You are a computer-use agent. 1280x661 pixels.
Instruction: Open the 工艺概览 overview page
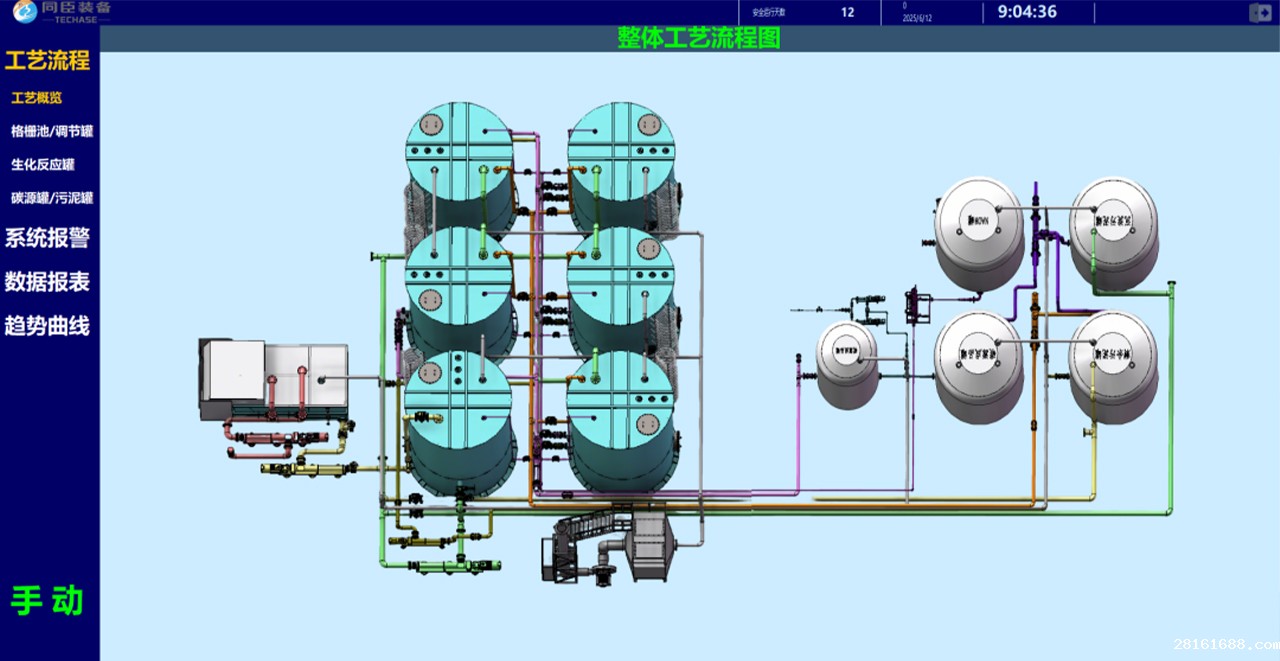point(37,98)
